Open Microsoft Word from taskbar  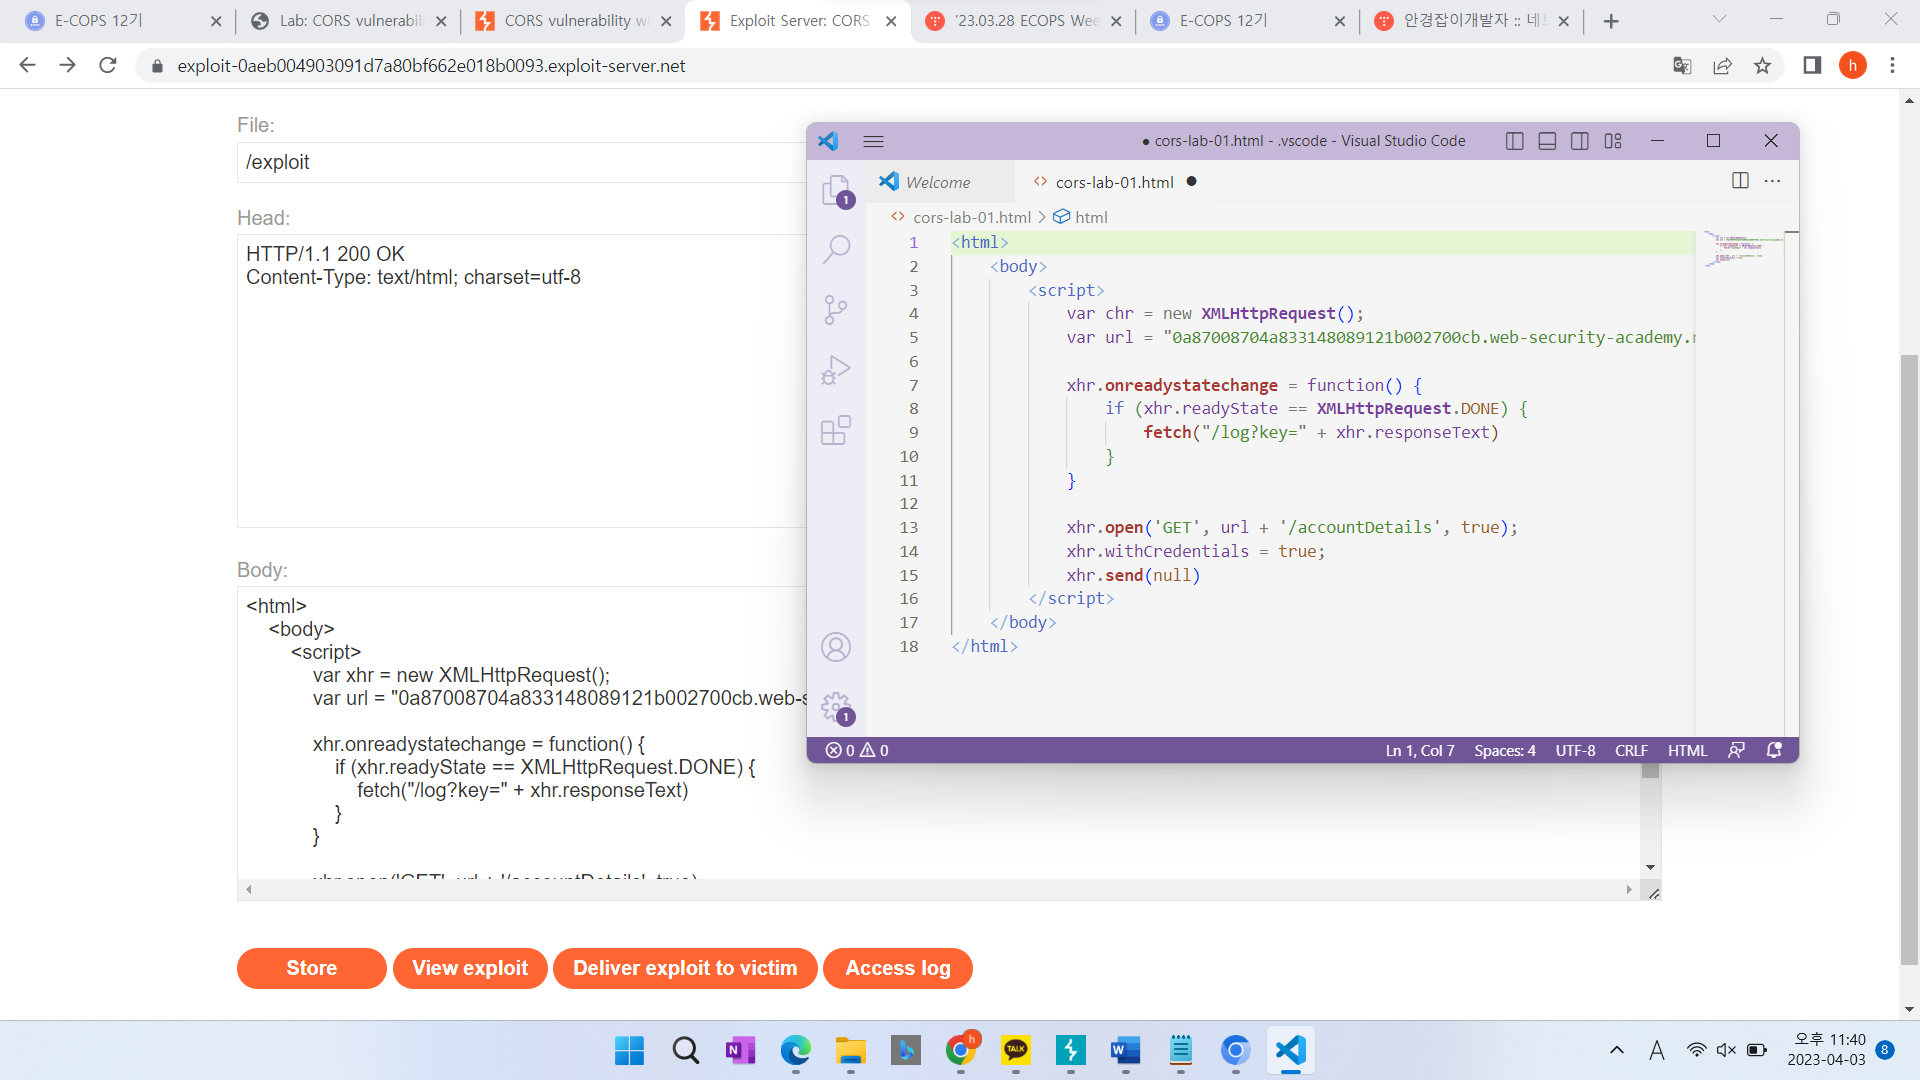pos(1125,1050)
